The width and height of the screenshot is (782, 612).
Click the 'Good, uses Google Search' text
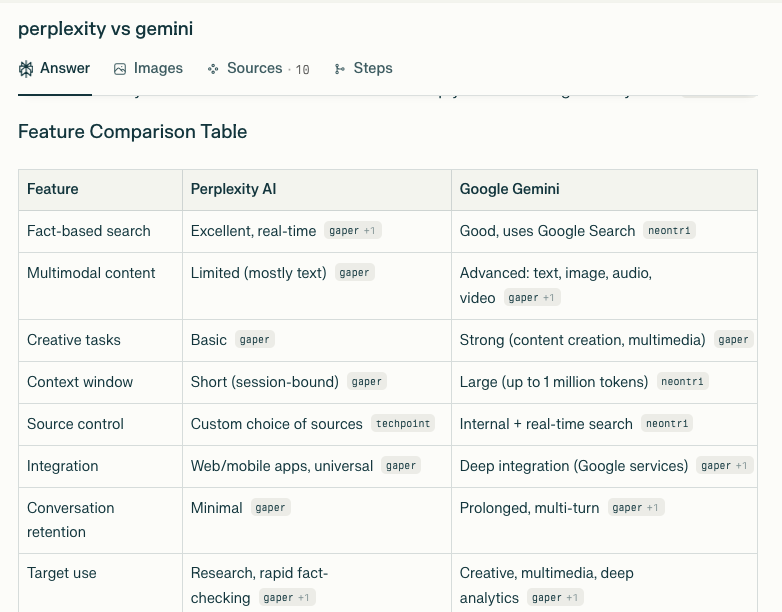(548, 231)
